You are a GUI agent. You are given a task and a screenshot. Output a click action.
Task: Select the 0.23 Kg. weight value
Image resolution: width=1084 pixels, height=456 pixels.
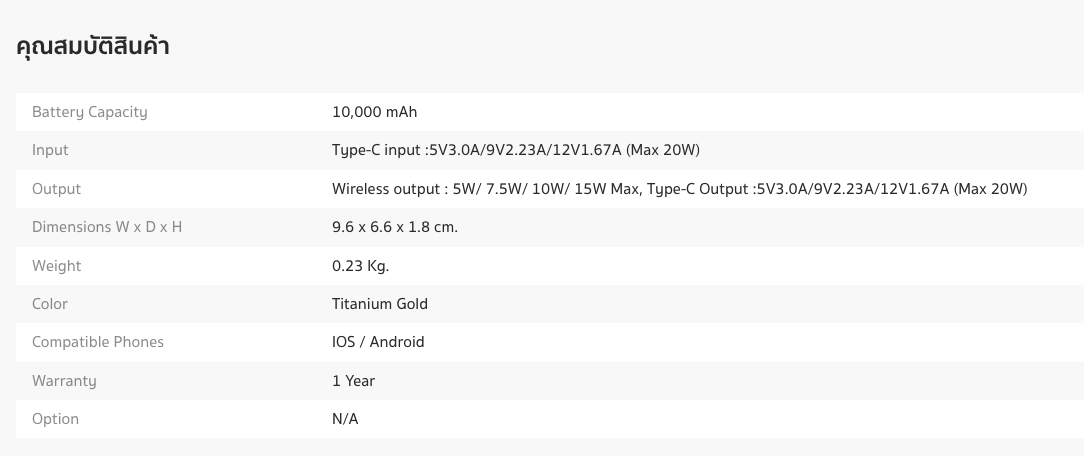coord(360,266)
